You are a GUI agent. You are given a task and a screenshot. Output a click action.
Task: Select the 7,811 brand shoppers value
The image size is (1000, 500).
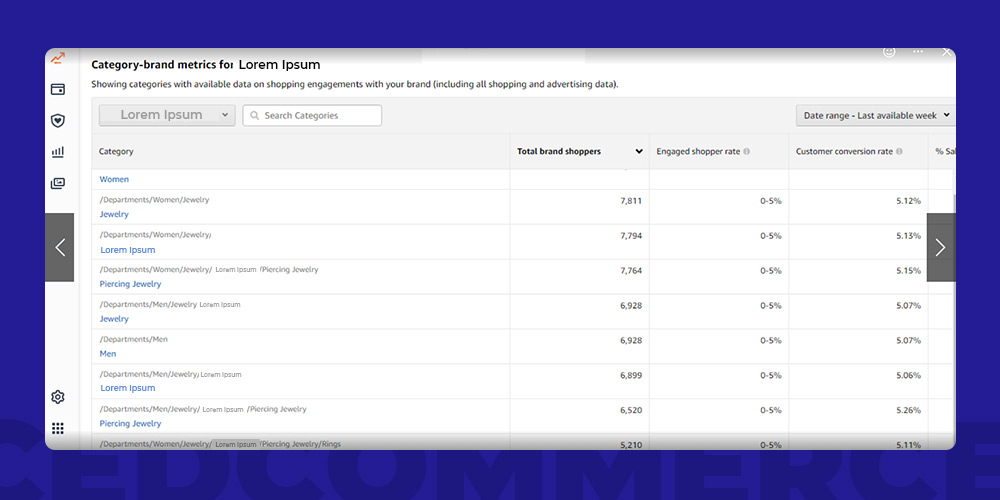(631, 201)
